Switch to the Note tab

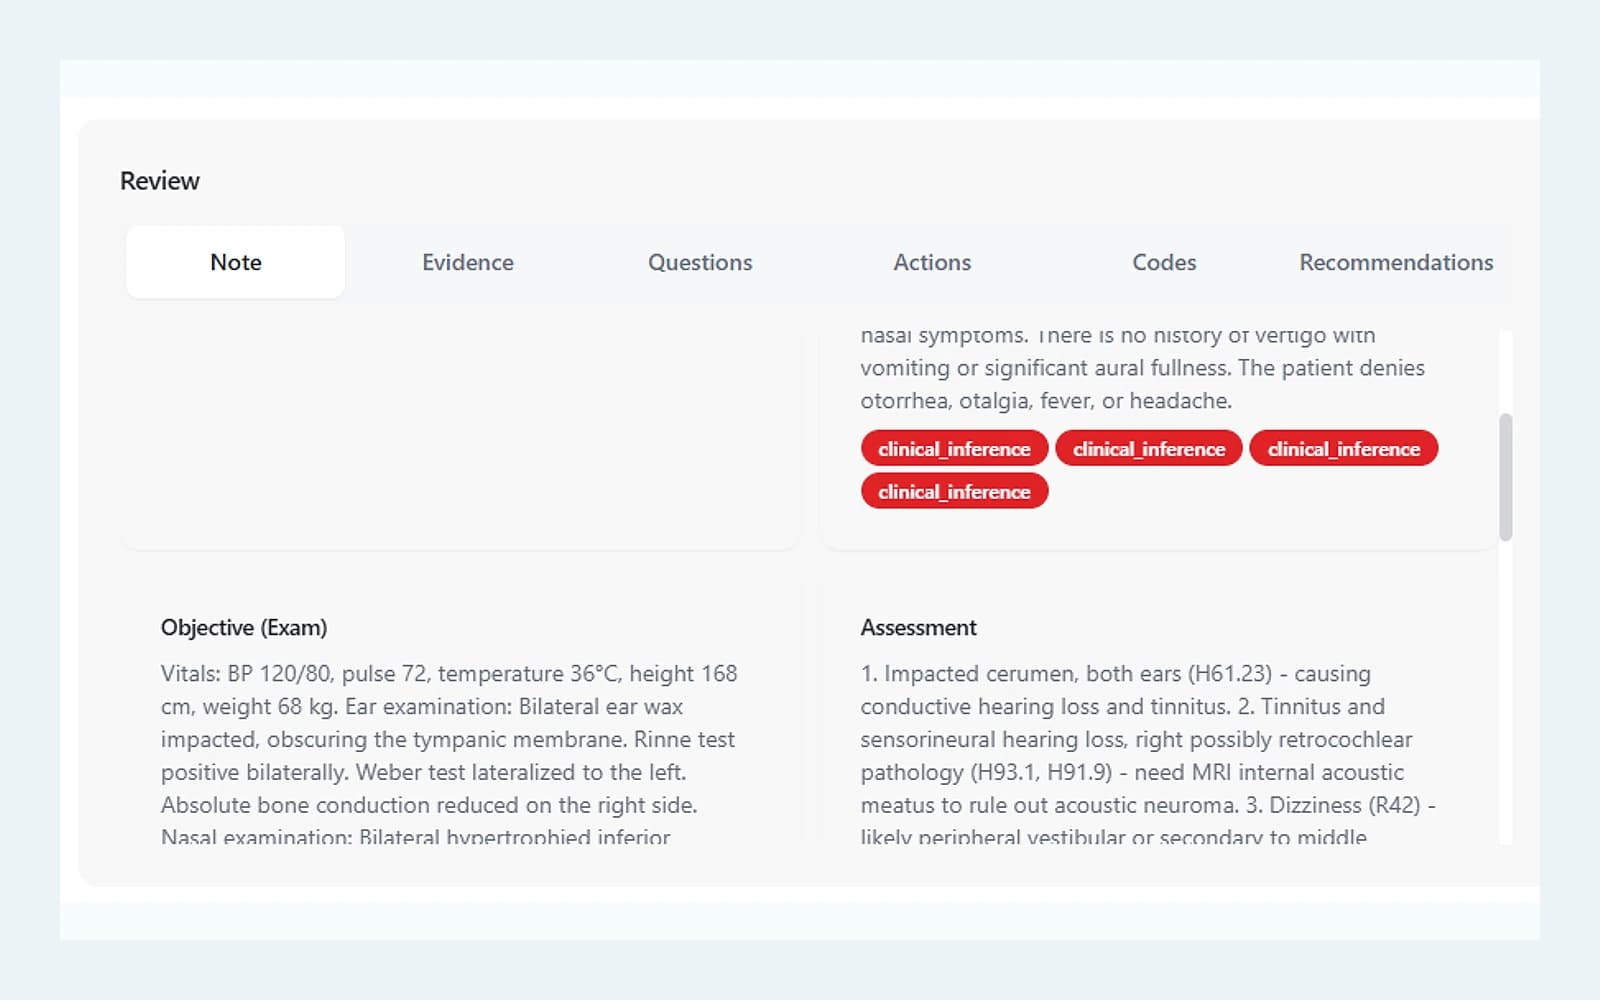[x=235, y=262]
